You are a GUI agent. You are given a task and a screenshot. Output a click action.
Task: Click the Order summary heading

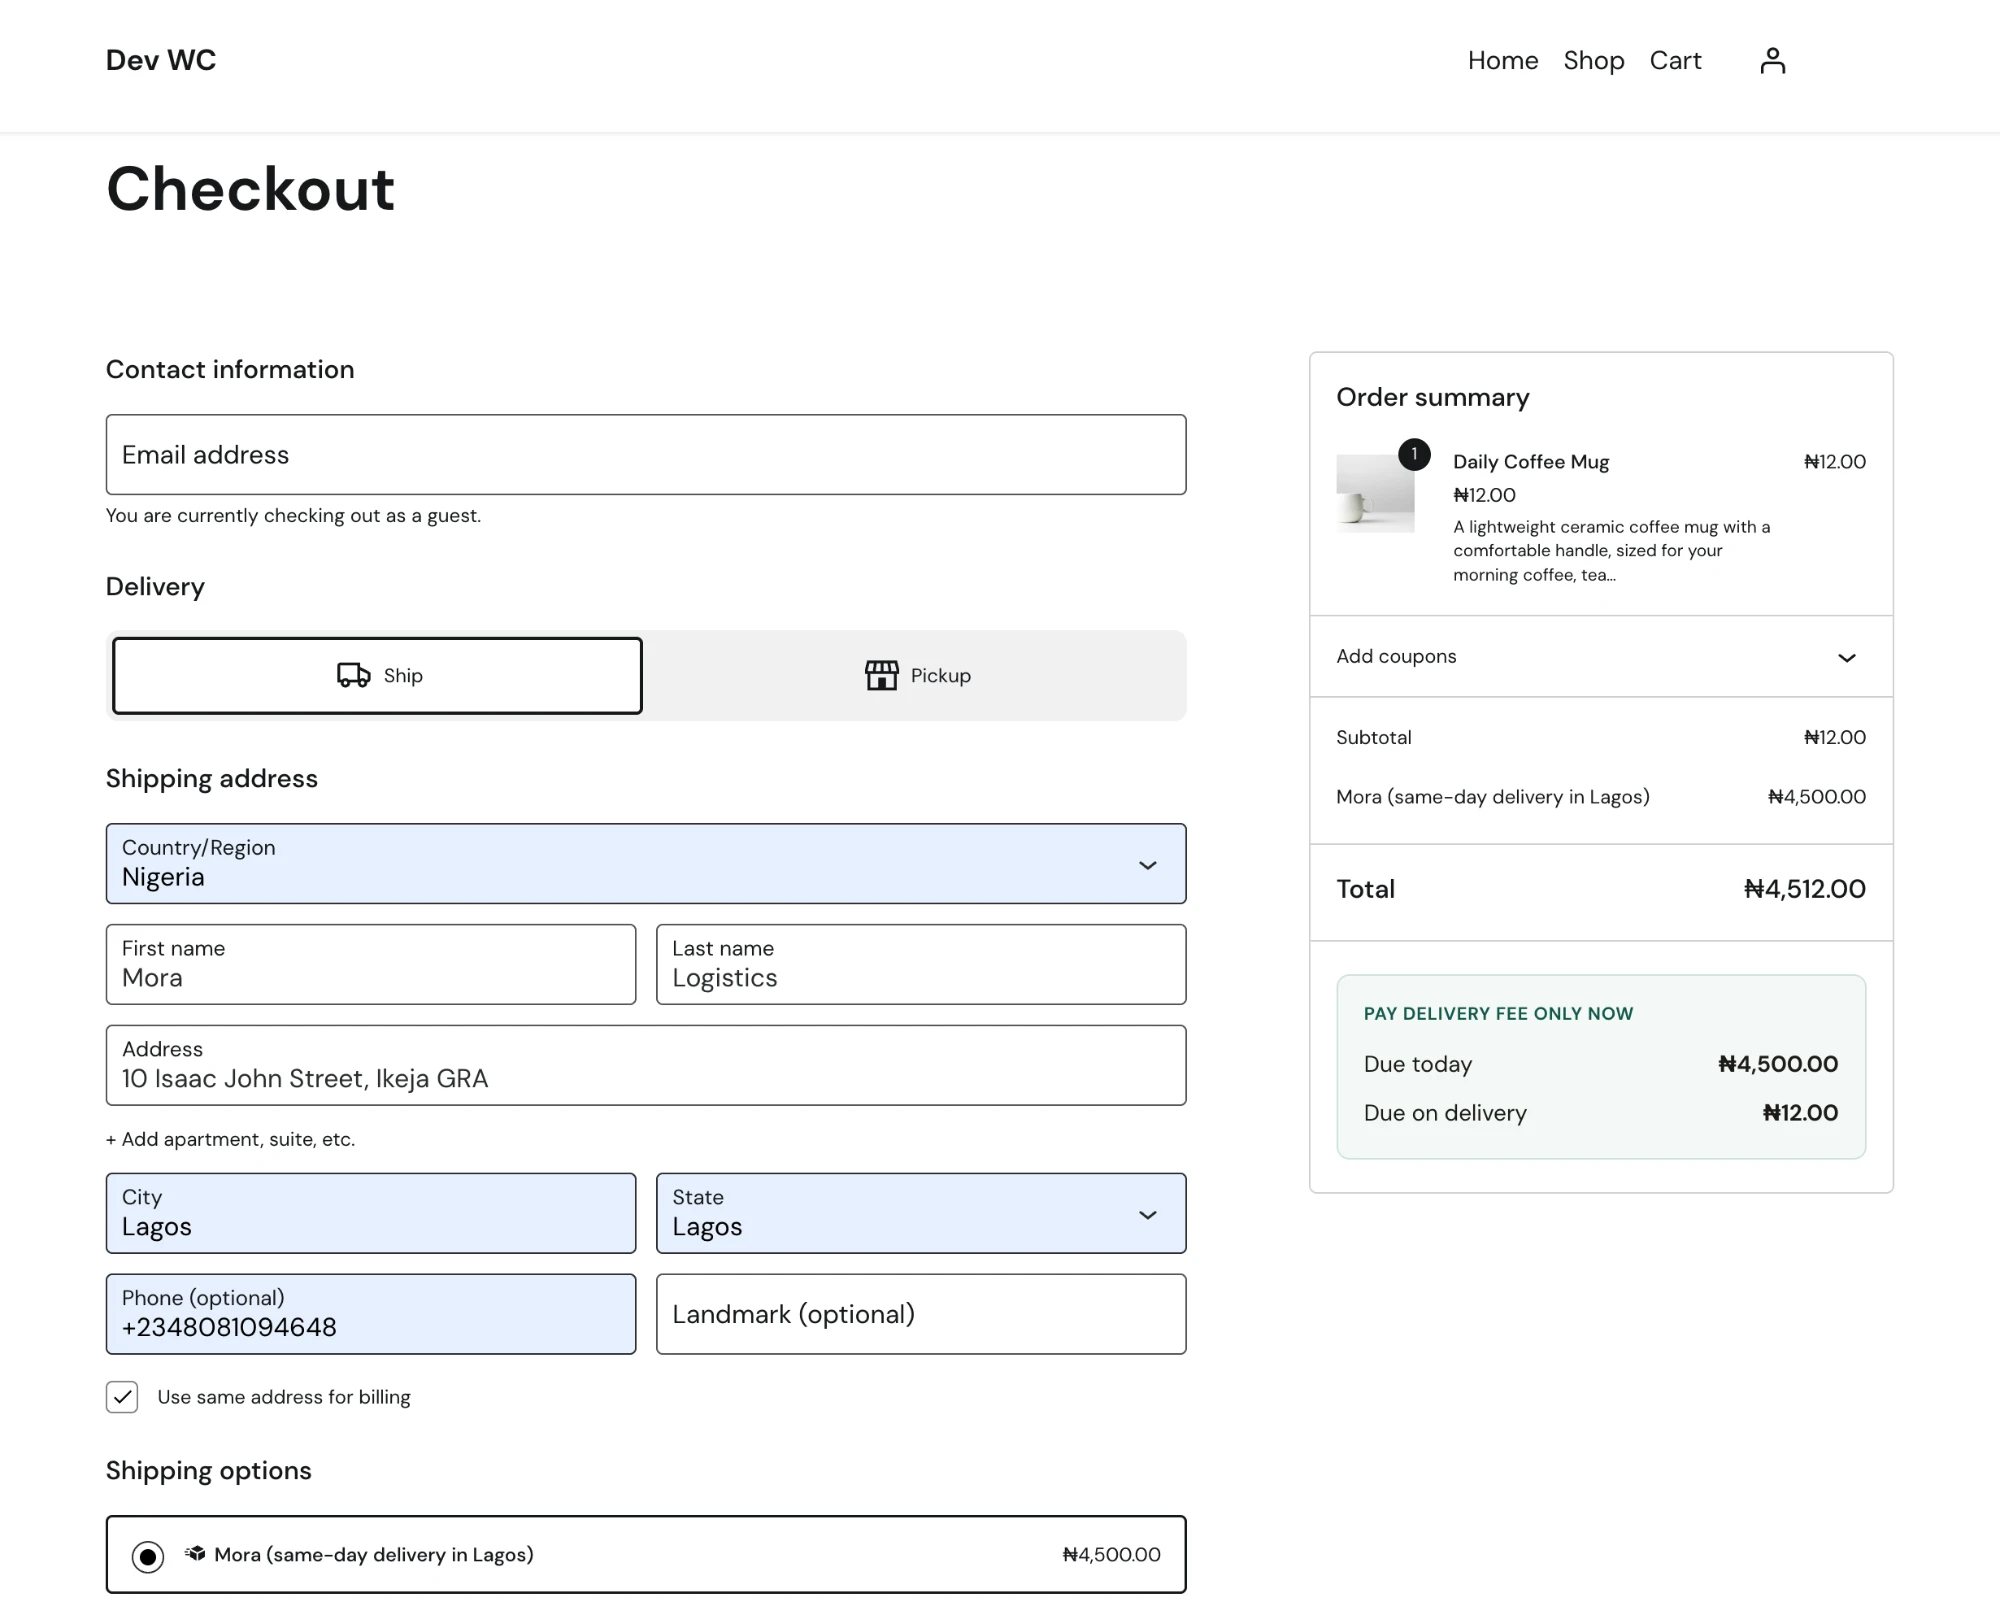coord(1433,397)
